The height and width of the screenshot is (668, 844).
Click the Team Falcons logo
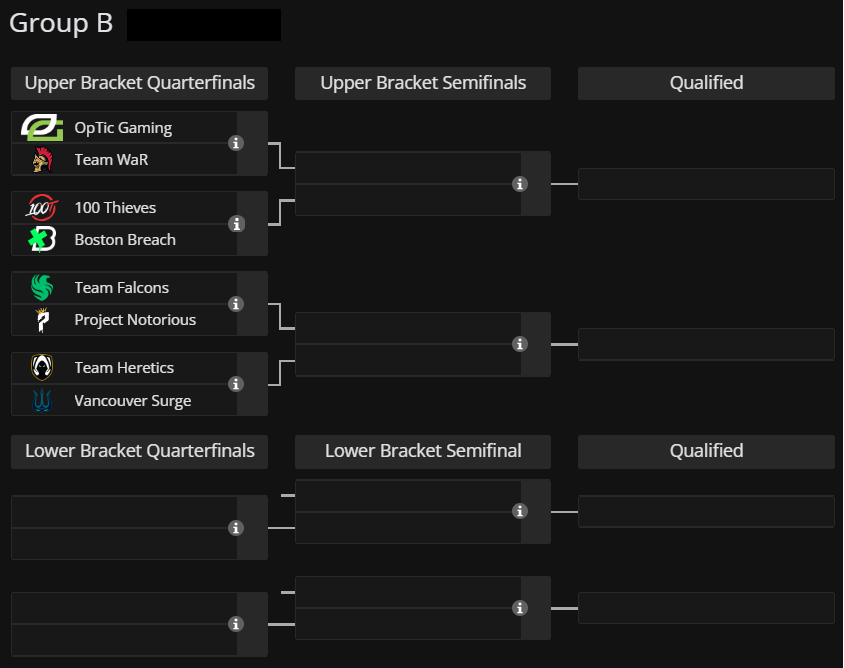tap(42, 287)
